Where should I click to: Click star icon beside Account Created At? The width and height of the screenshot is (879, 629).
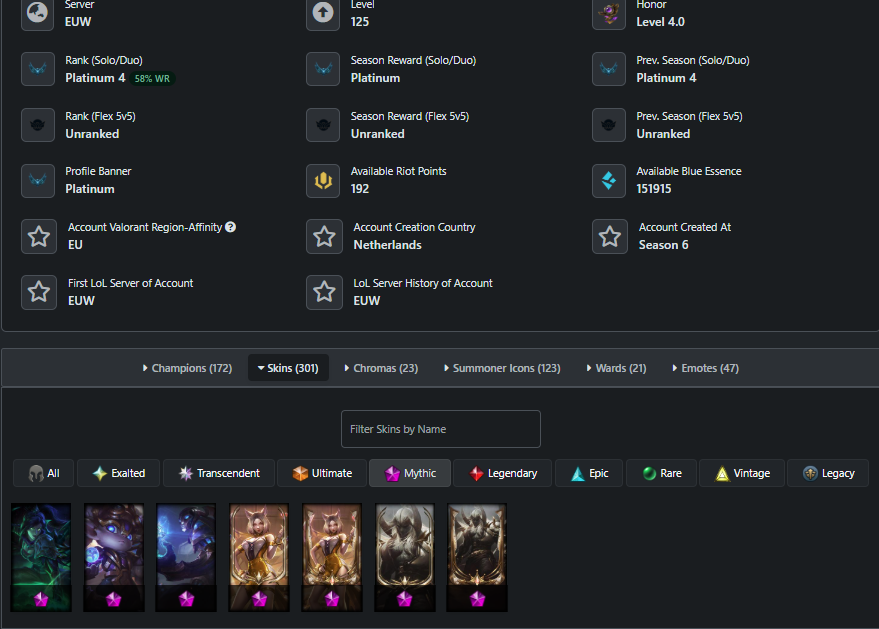610,236
